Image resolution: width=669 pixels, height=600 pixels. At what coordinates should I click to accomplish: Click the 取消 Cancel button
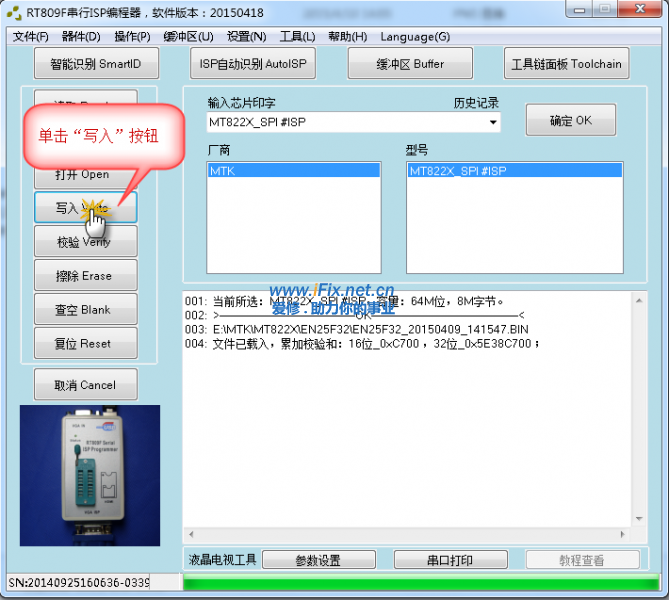pyautogui.click(x=84, y=385)
